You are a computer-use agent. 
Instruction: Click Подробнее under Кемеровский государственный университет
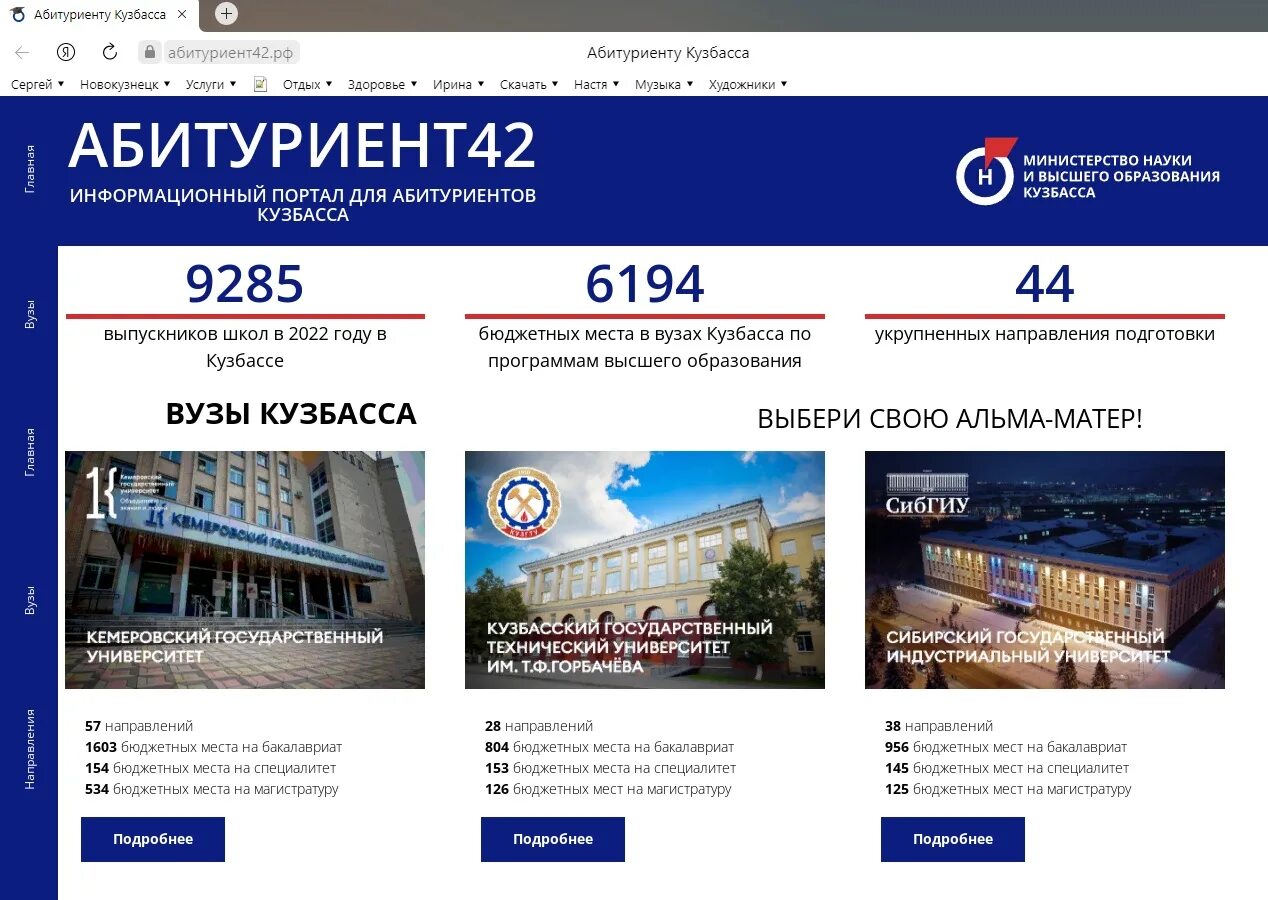[153, 839]
